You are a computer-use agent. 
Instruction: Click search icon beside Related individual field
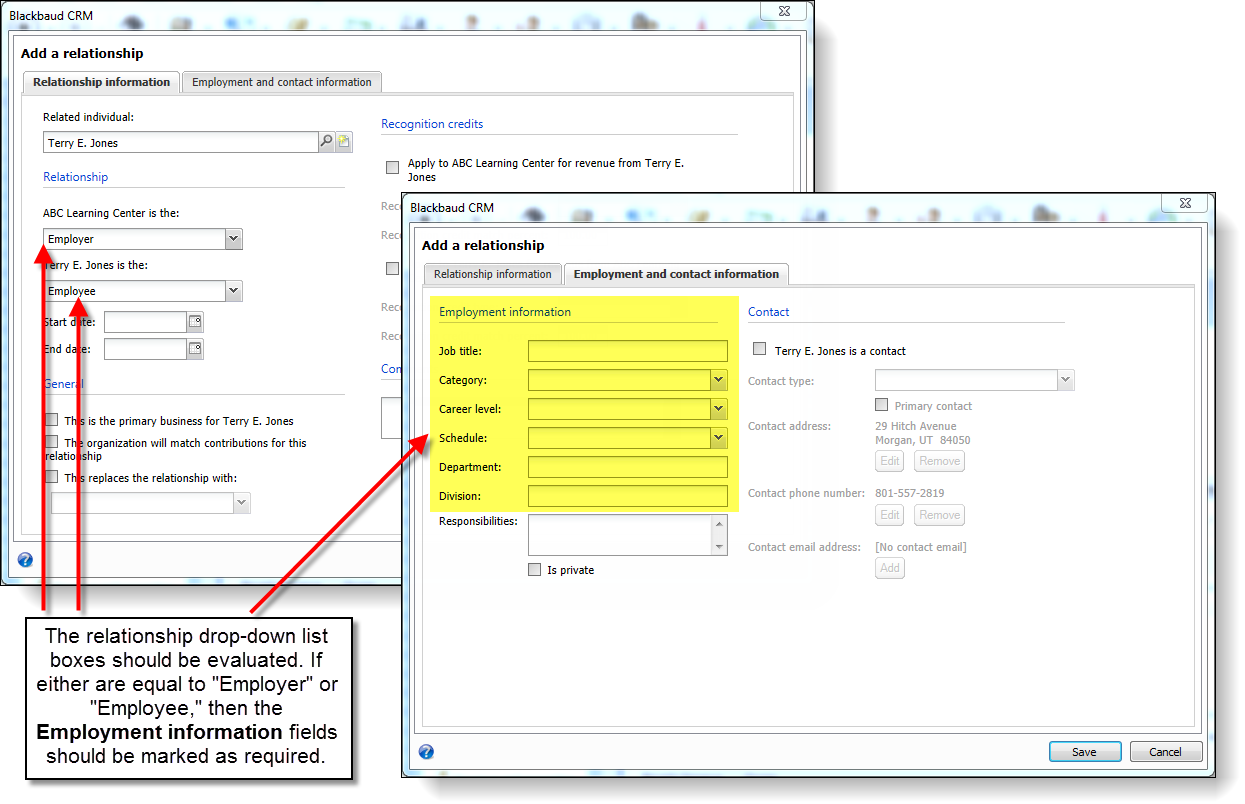click(x=326, y=142)
